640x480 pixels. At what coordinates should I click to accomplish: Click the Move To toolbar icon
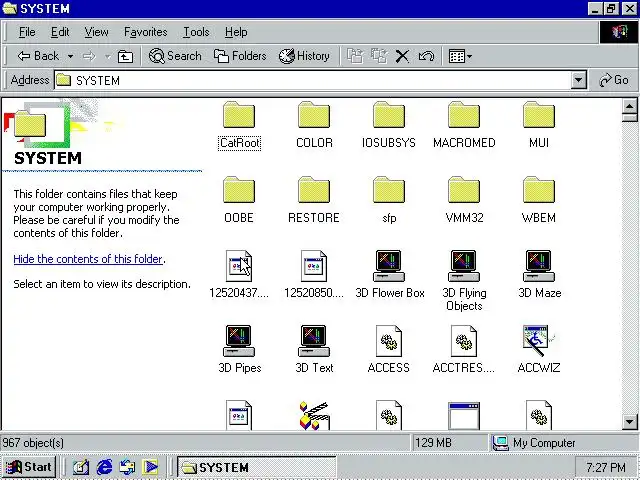click(x=355, y=56)
